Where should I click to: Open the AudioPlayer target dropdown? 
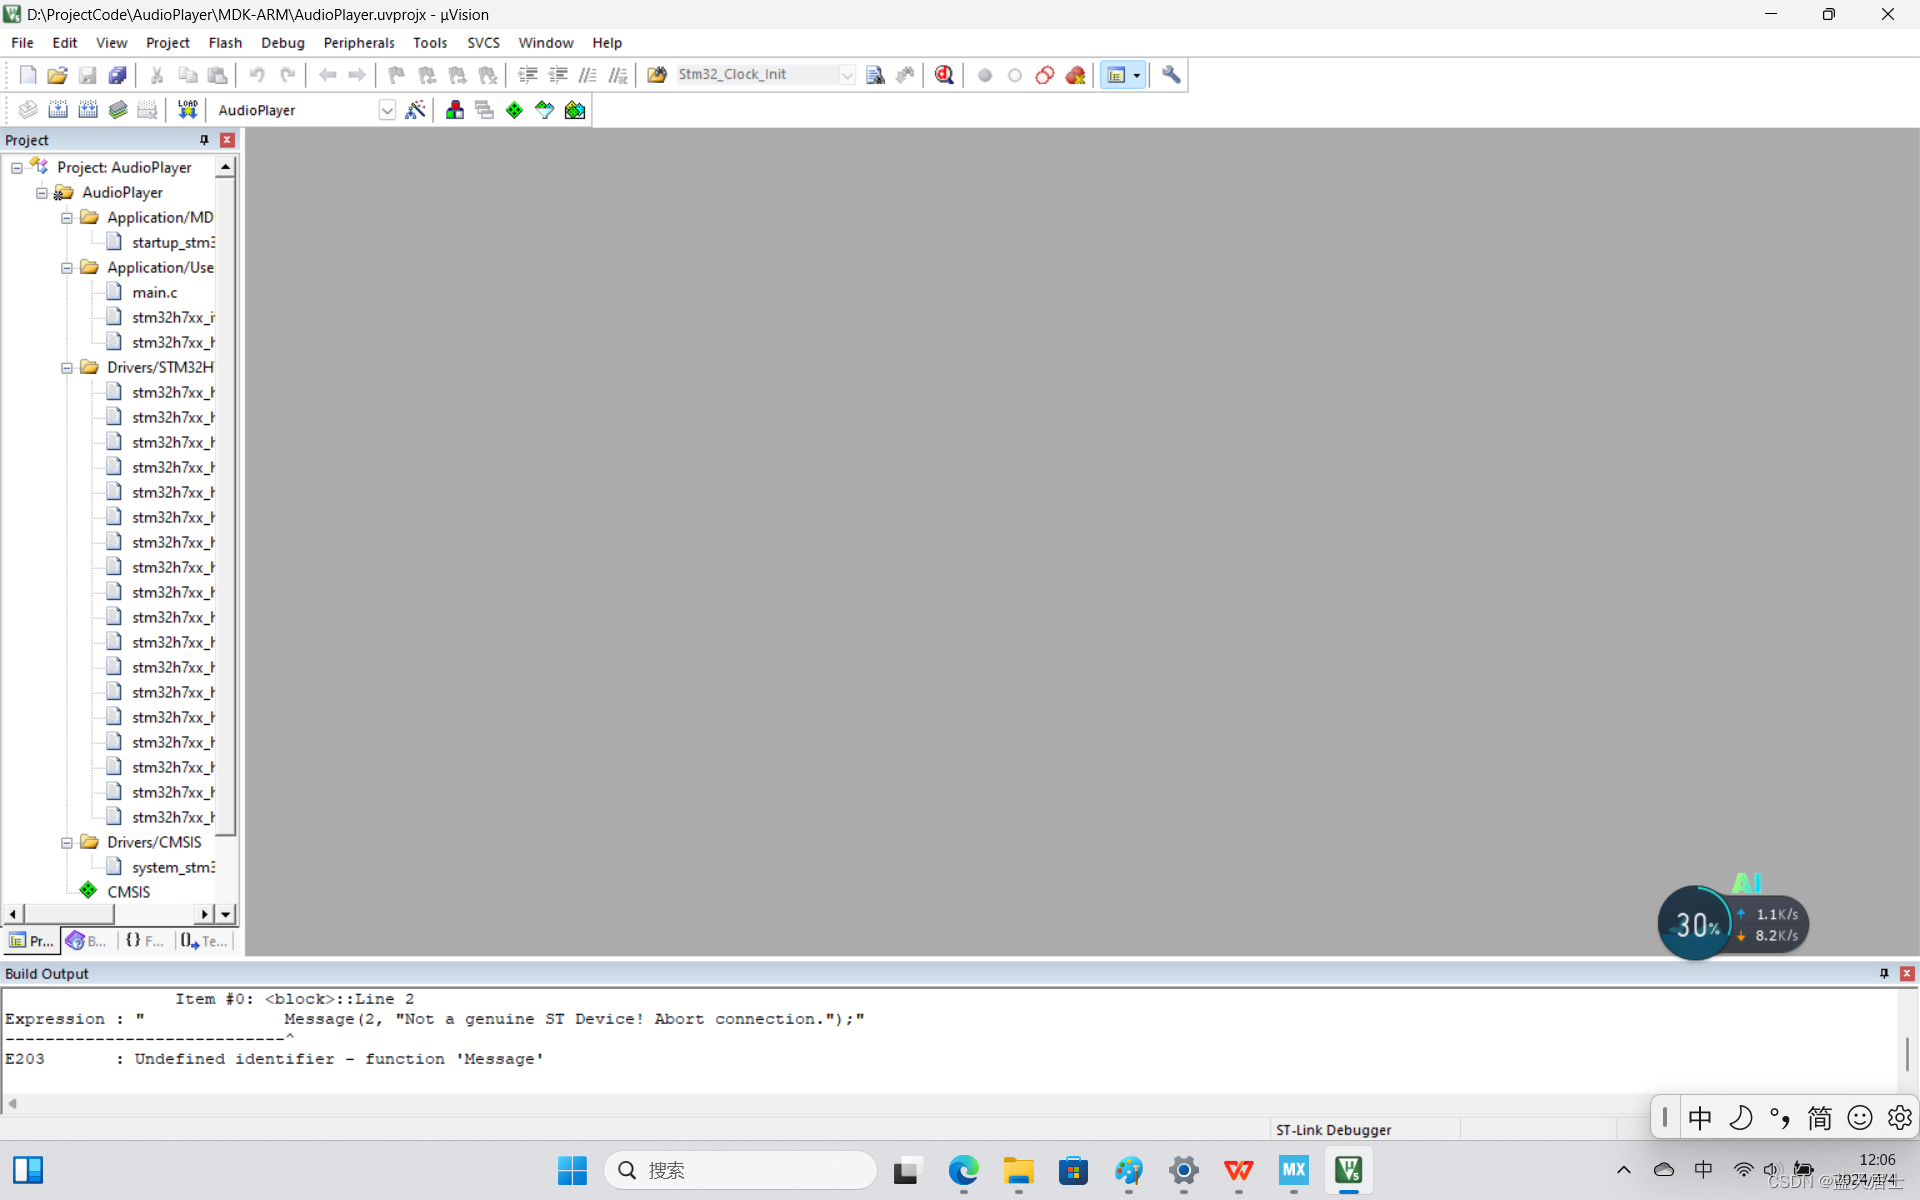[387, 110]
